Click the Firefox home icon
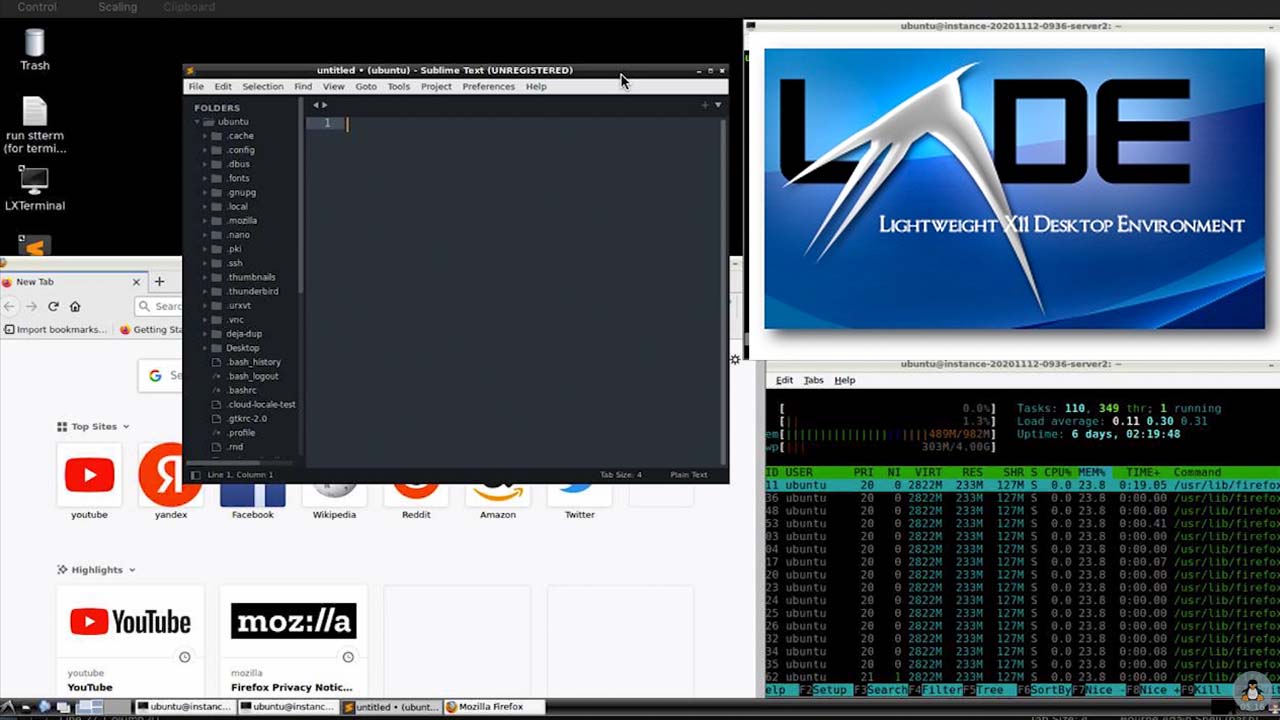This screenshot has height=720, width=1280. (75, 306)
